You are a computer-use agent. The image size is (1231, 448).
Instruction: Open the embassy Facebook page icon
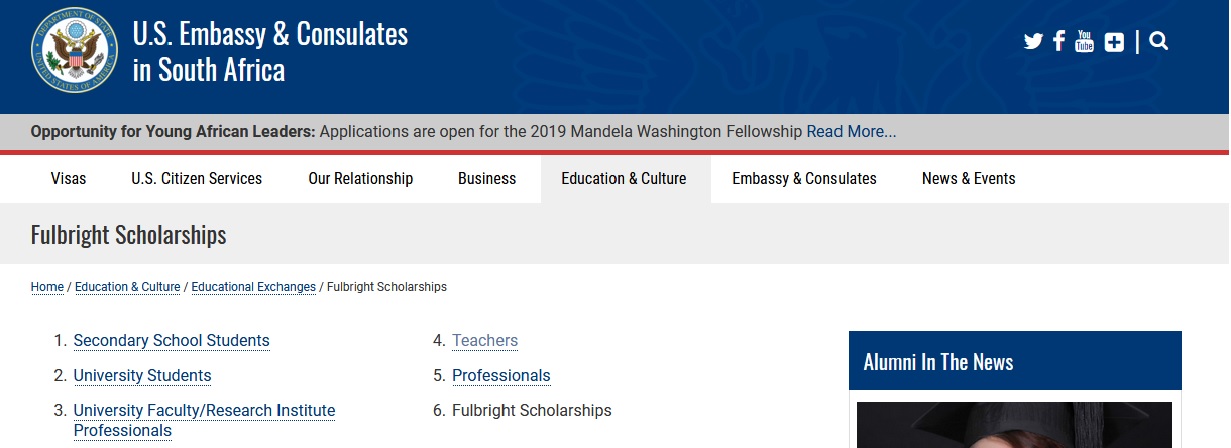[1059, 42]
